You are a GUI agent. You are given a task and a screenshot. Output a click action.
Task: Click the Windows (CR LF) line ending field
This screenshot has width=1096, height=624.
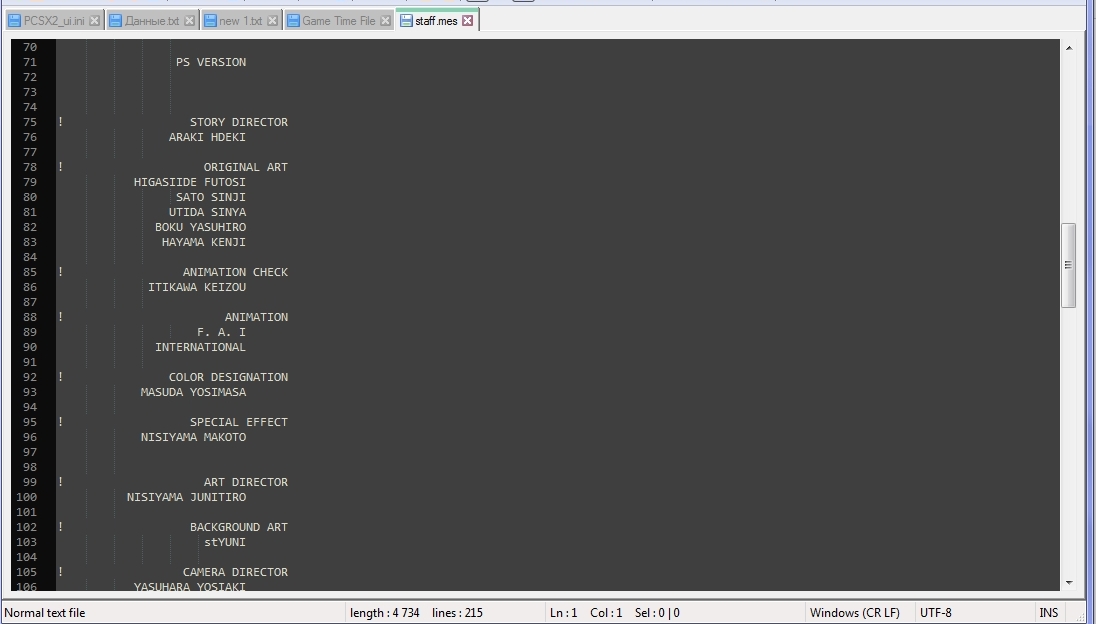coord(855,613)
